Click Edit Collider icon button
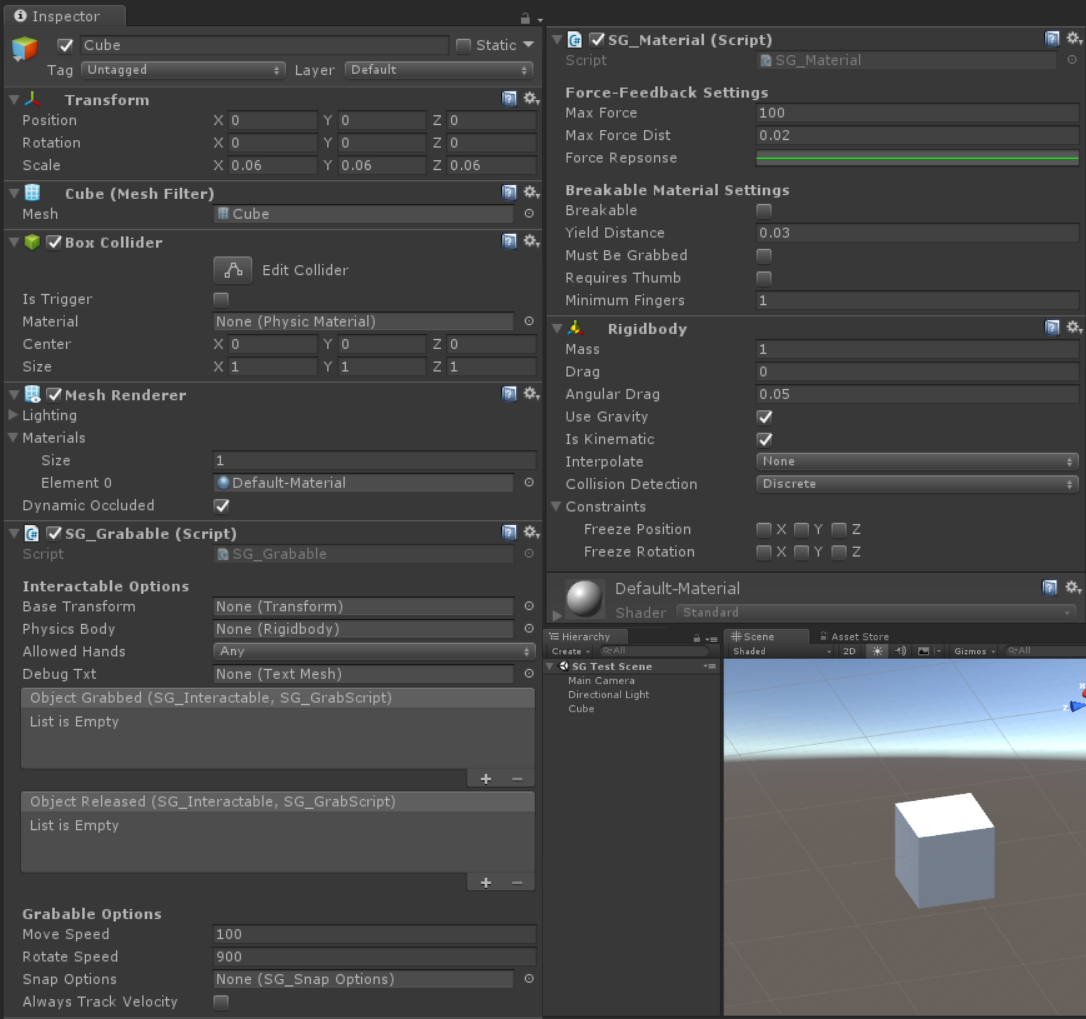 tap(233, 270)
